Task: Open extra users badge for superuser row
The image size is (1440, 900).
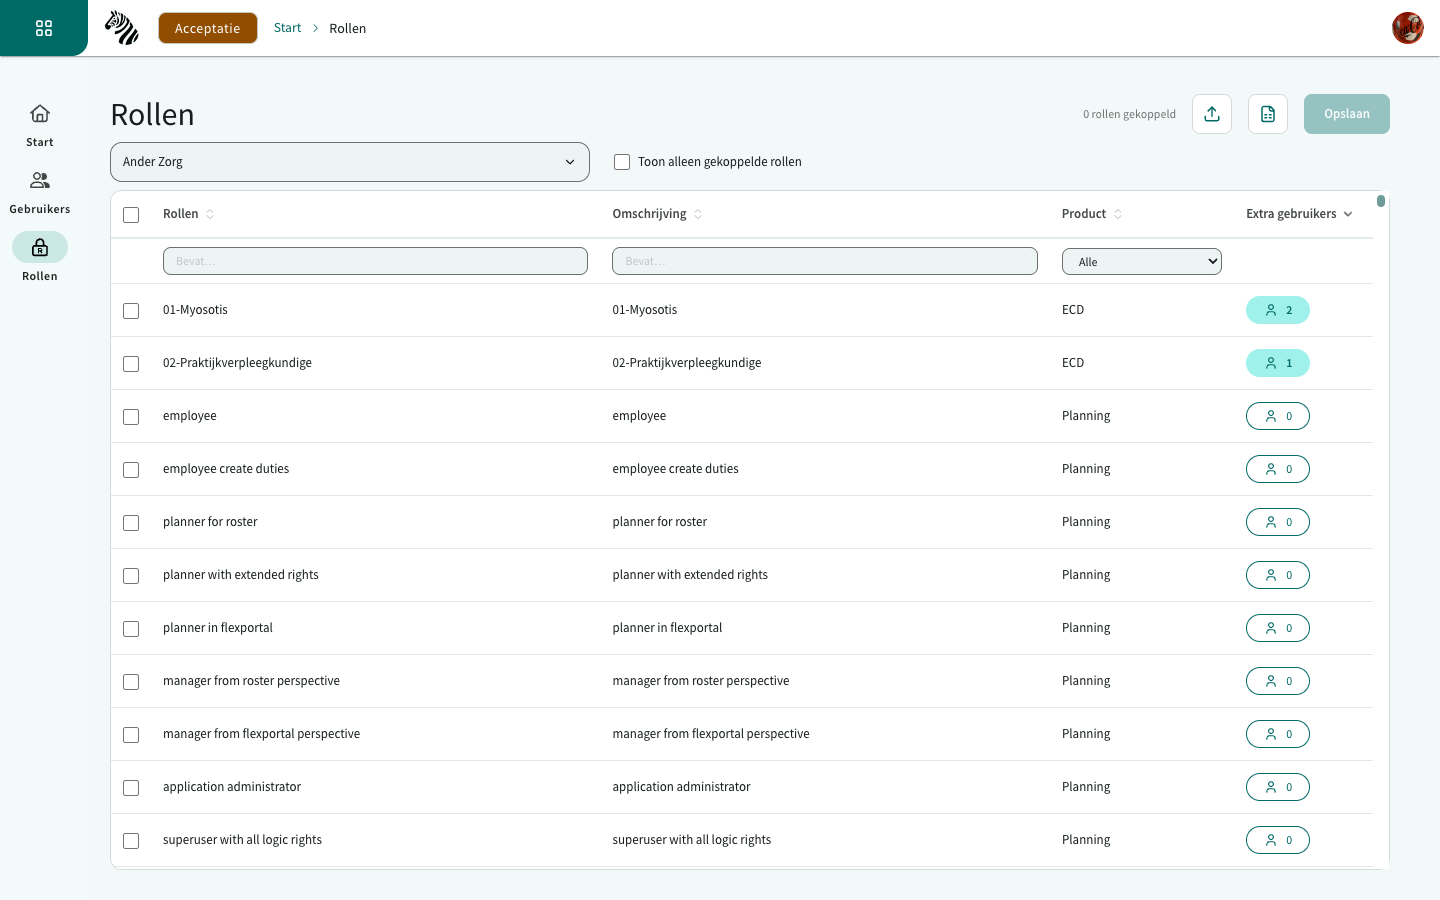Action: [1278, 840]
